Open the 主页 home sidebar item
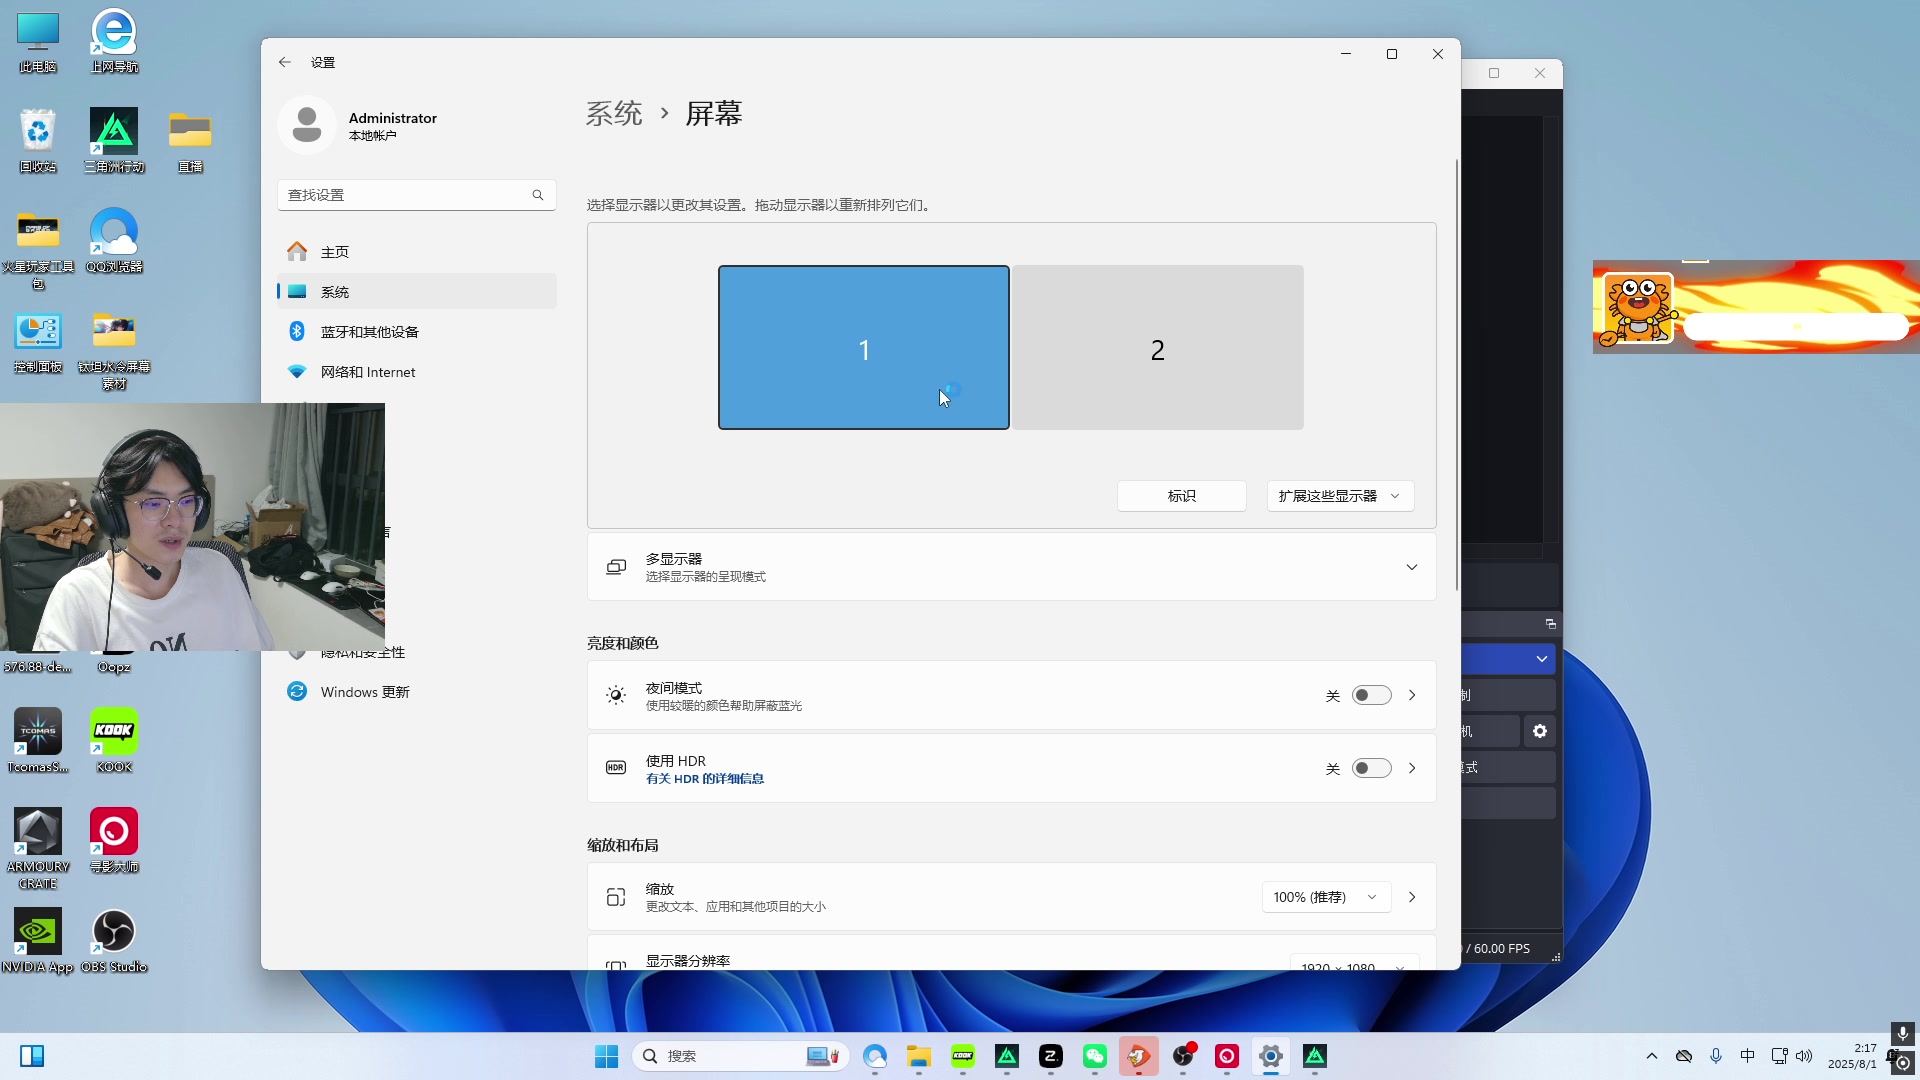Image resolution: width=1920 pixels, height=1080 pixels. point(416,252)
